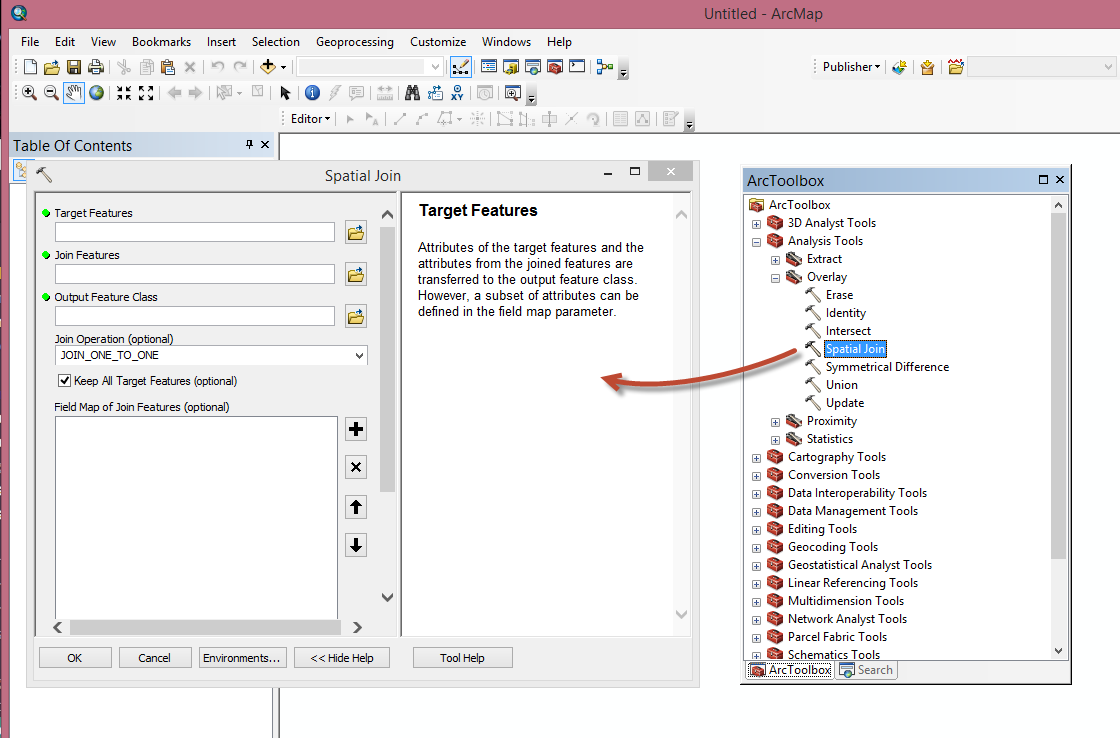Switch to the Search tab in ArcToolbox
This screenshot has height=738, width=1120.
pyautogui.click(x=866, y=670)
